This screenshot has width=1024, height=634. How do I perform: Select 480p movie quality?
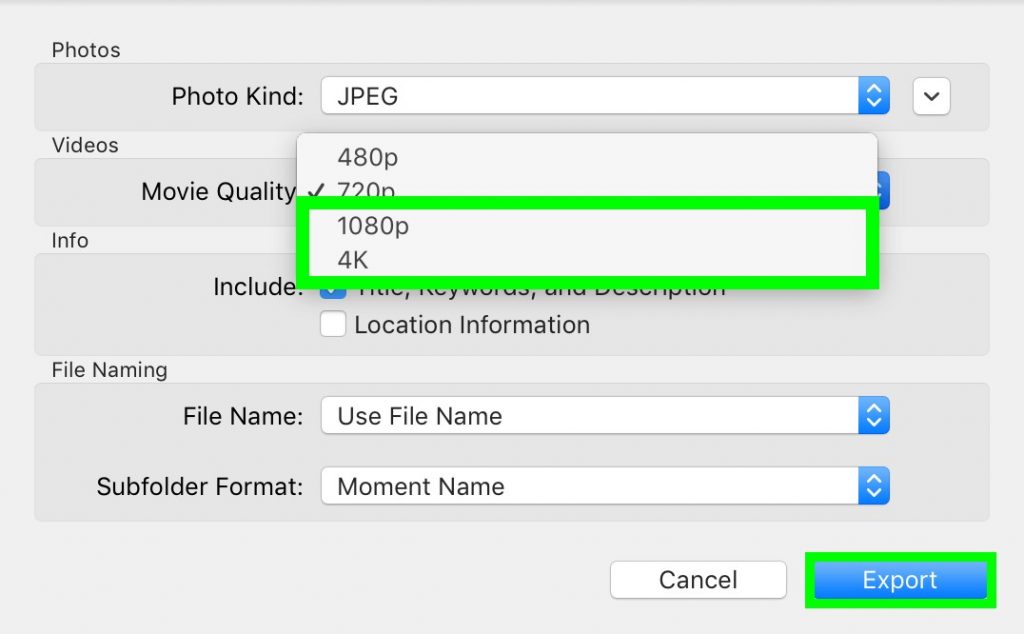tap(587, 157)
